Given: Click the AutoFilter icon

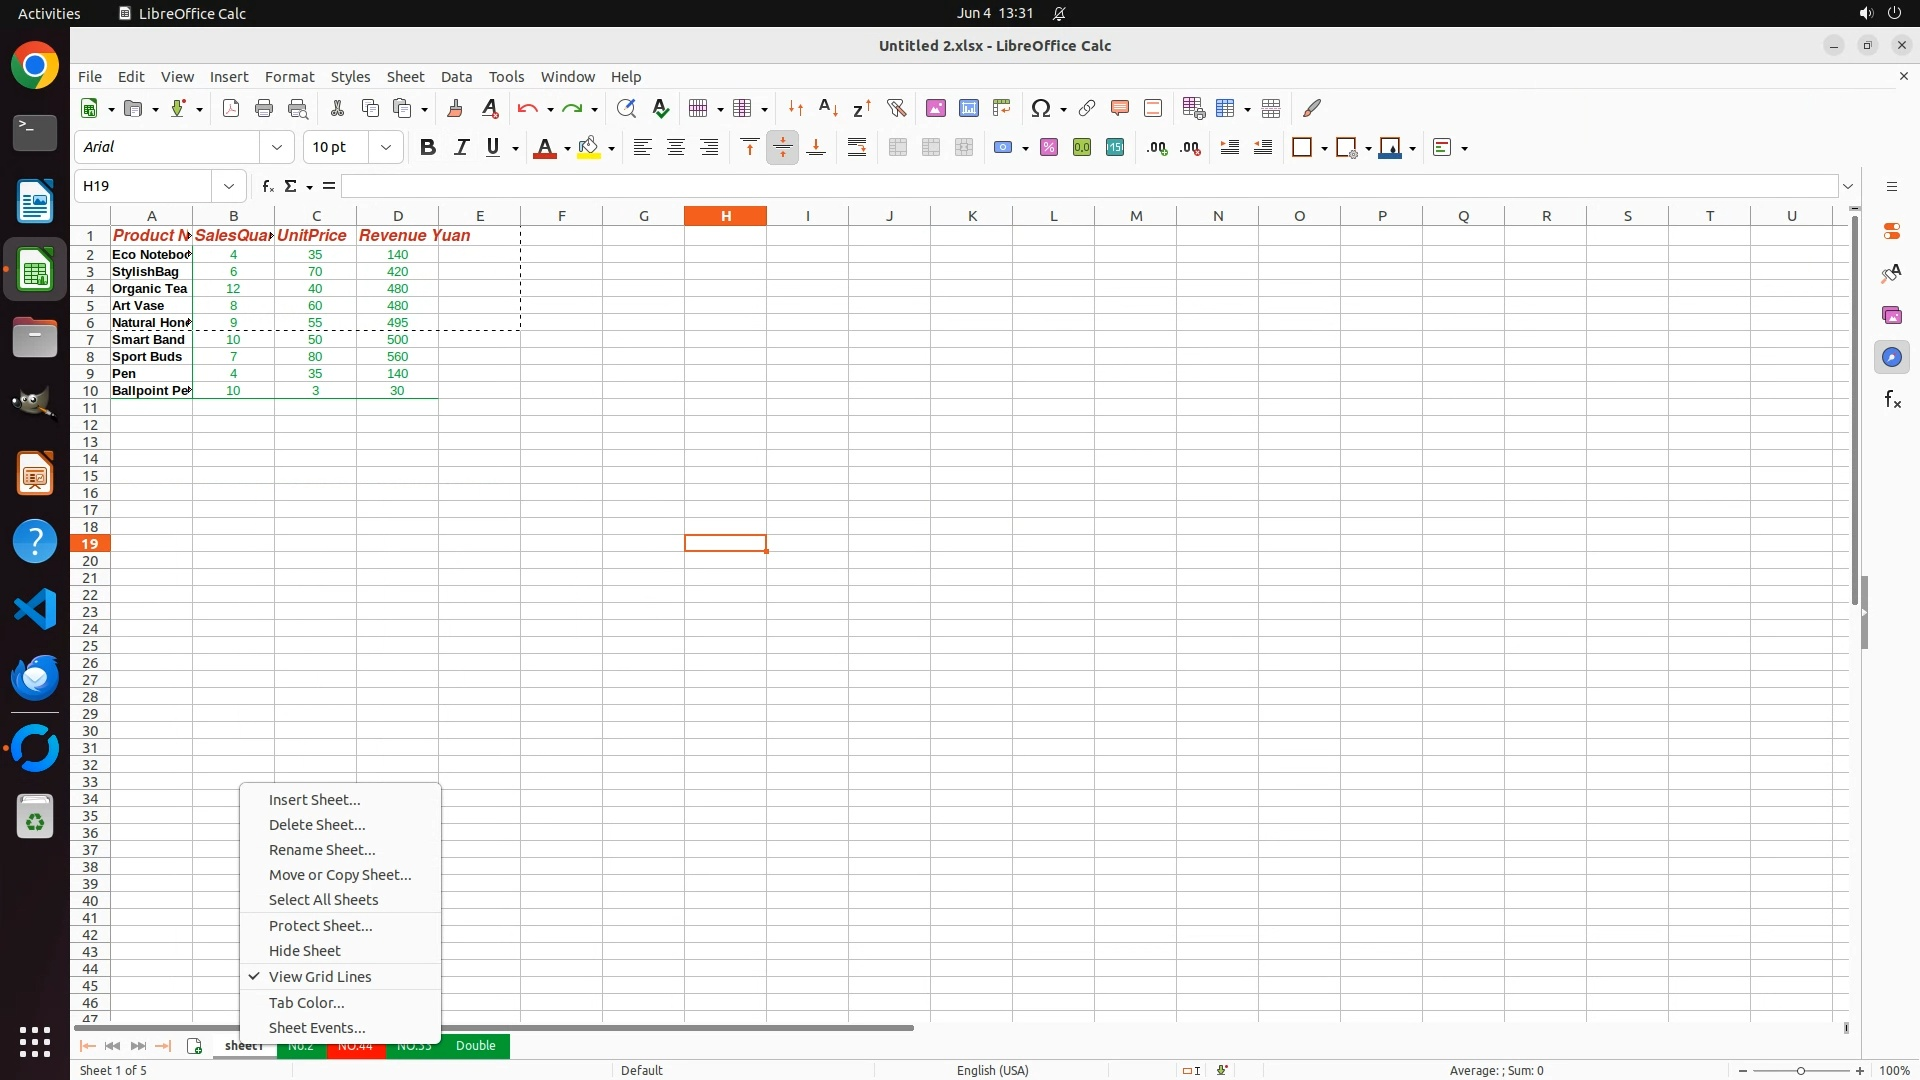Looking at the screenshot, I should [x=896, y=108].
